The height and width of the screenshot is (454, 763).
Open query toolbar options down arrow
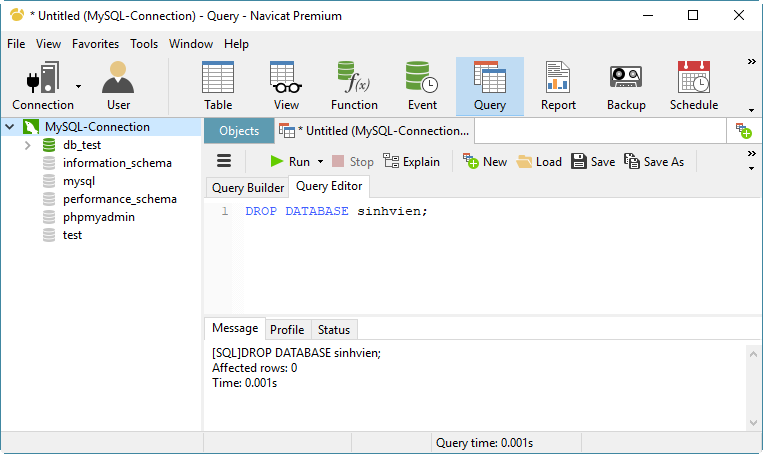[x=752, y=168]
